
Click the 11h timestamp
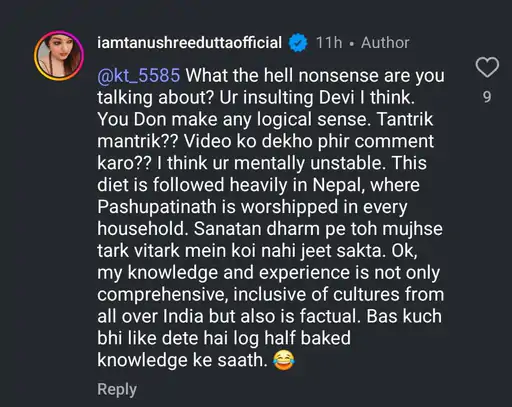click(329, 43)
